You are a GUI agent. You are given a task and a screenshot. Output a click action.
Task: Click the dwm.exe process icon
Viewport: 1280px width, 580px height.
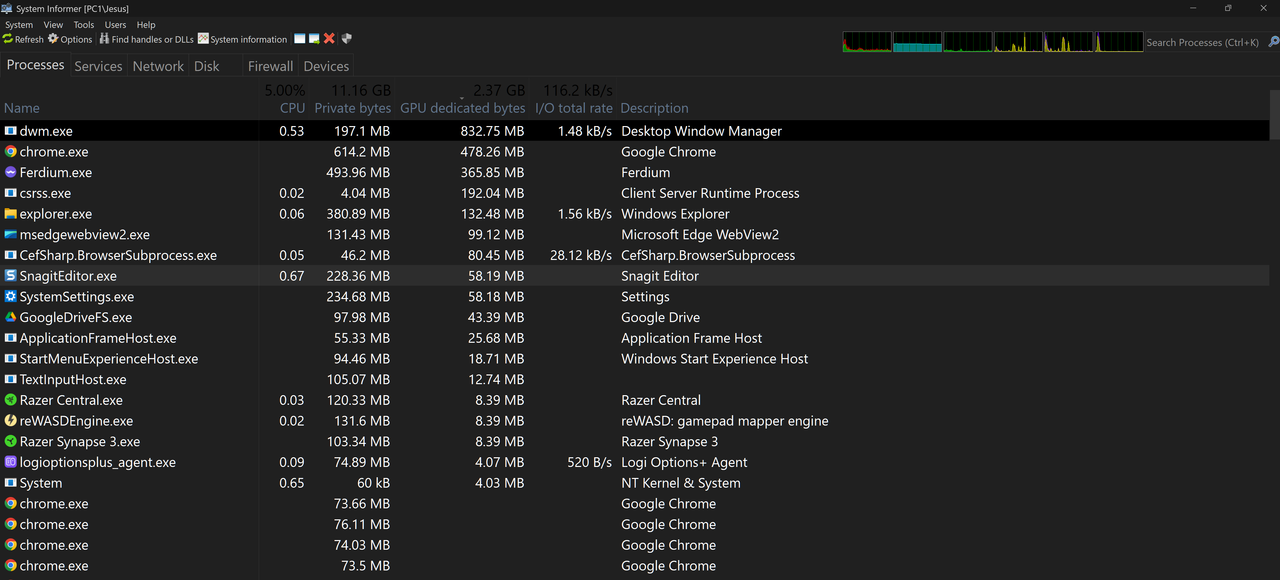point(10,131)
